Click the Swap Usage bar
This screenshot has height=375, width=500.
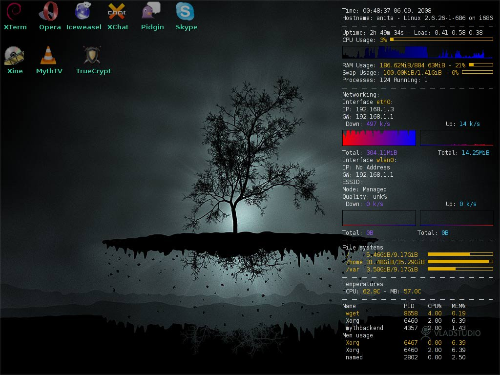477,72
